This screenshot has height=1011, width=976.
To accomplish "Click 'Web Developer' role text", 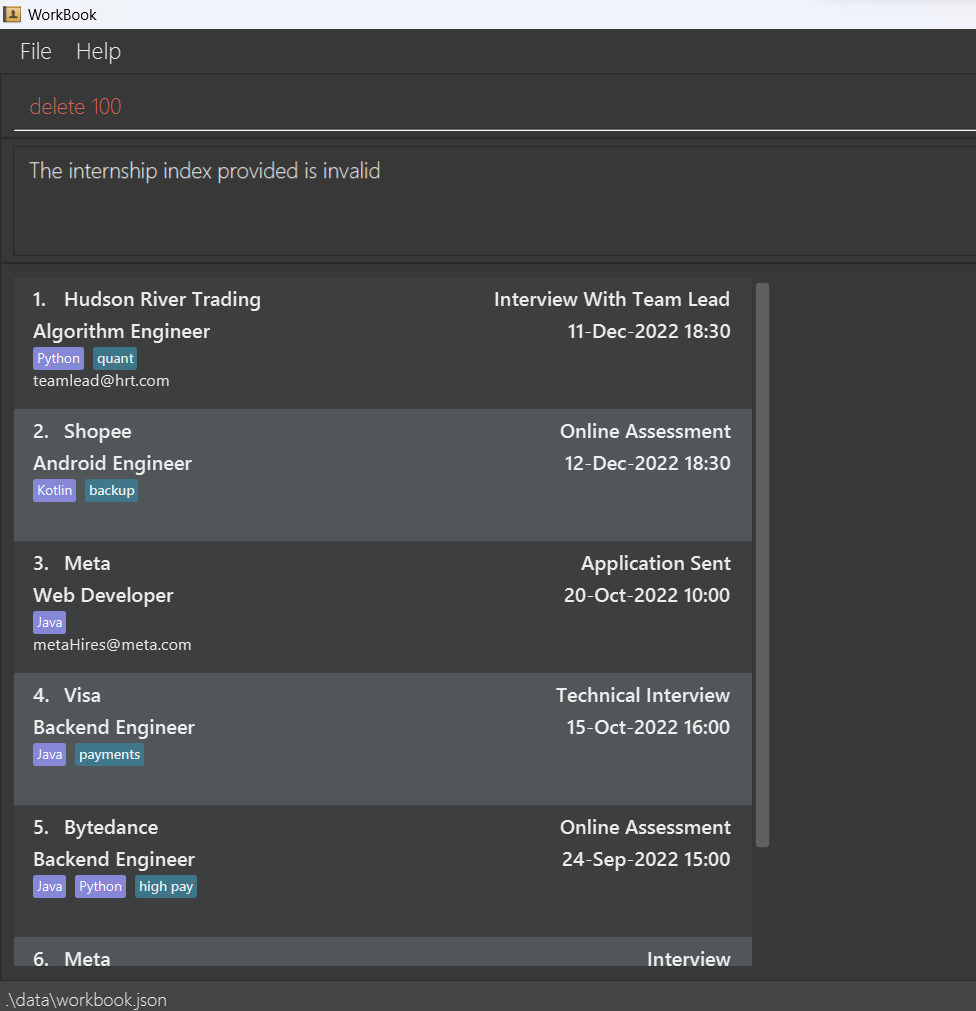I will pos(103,595).
